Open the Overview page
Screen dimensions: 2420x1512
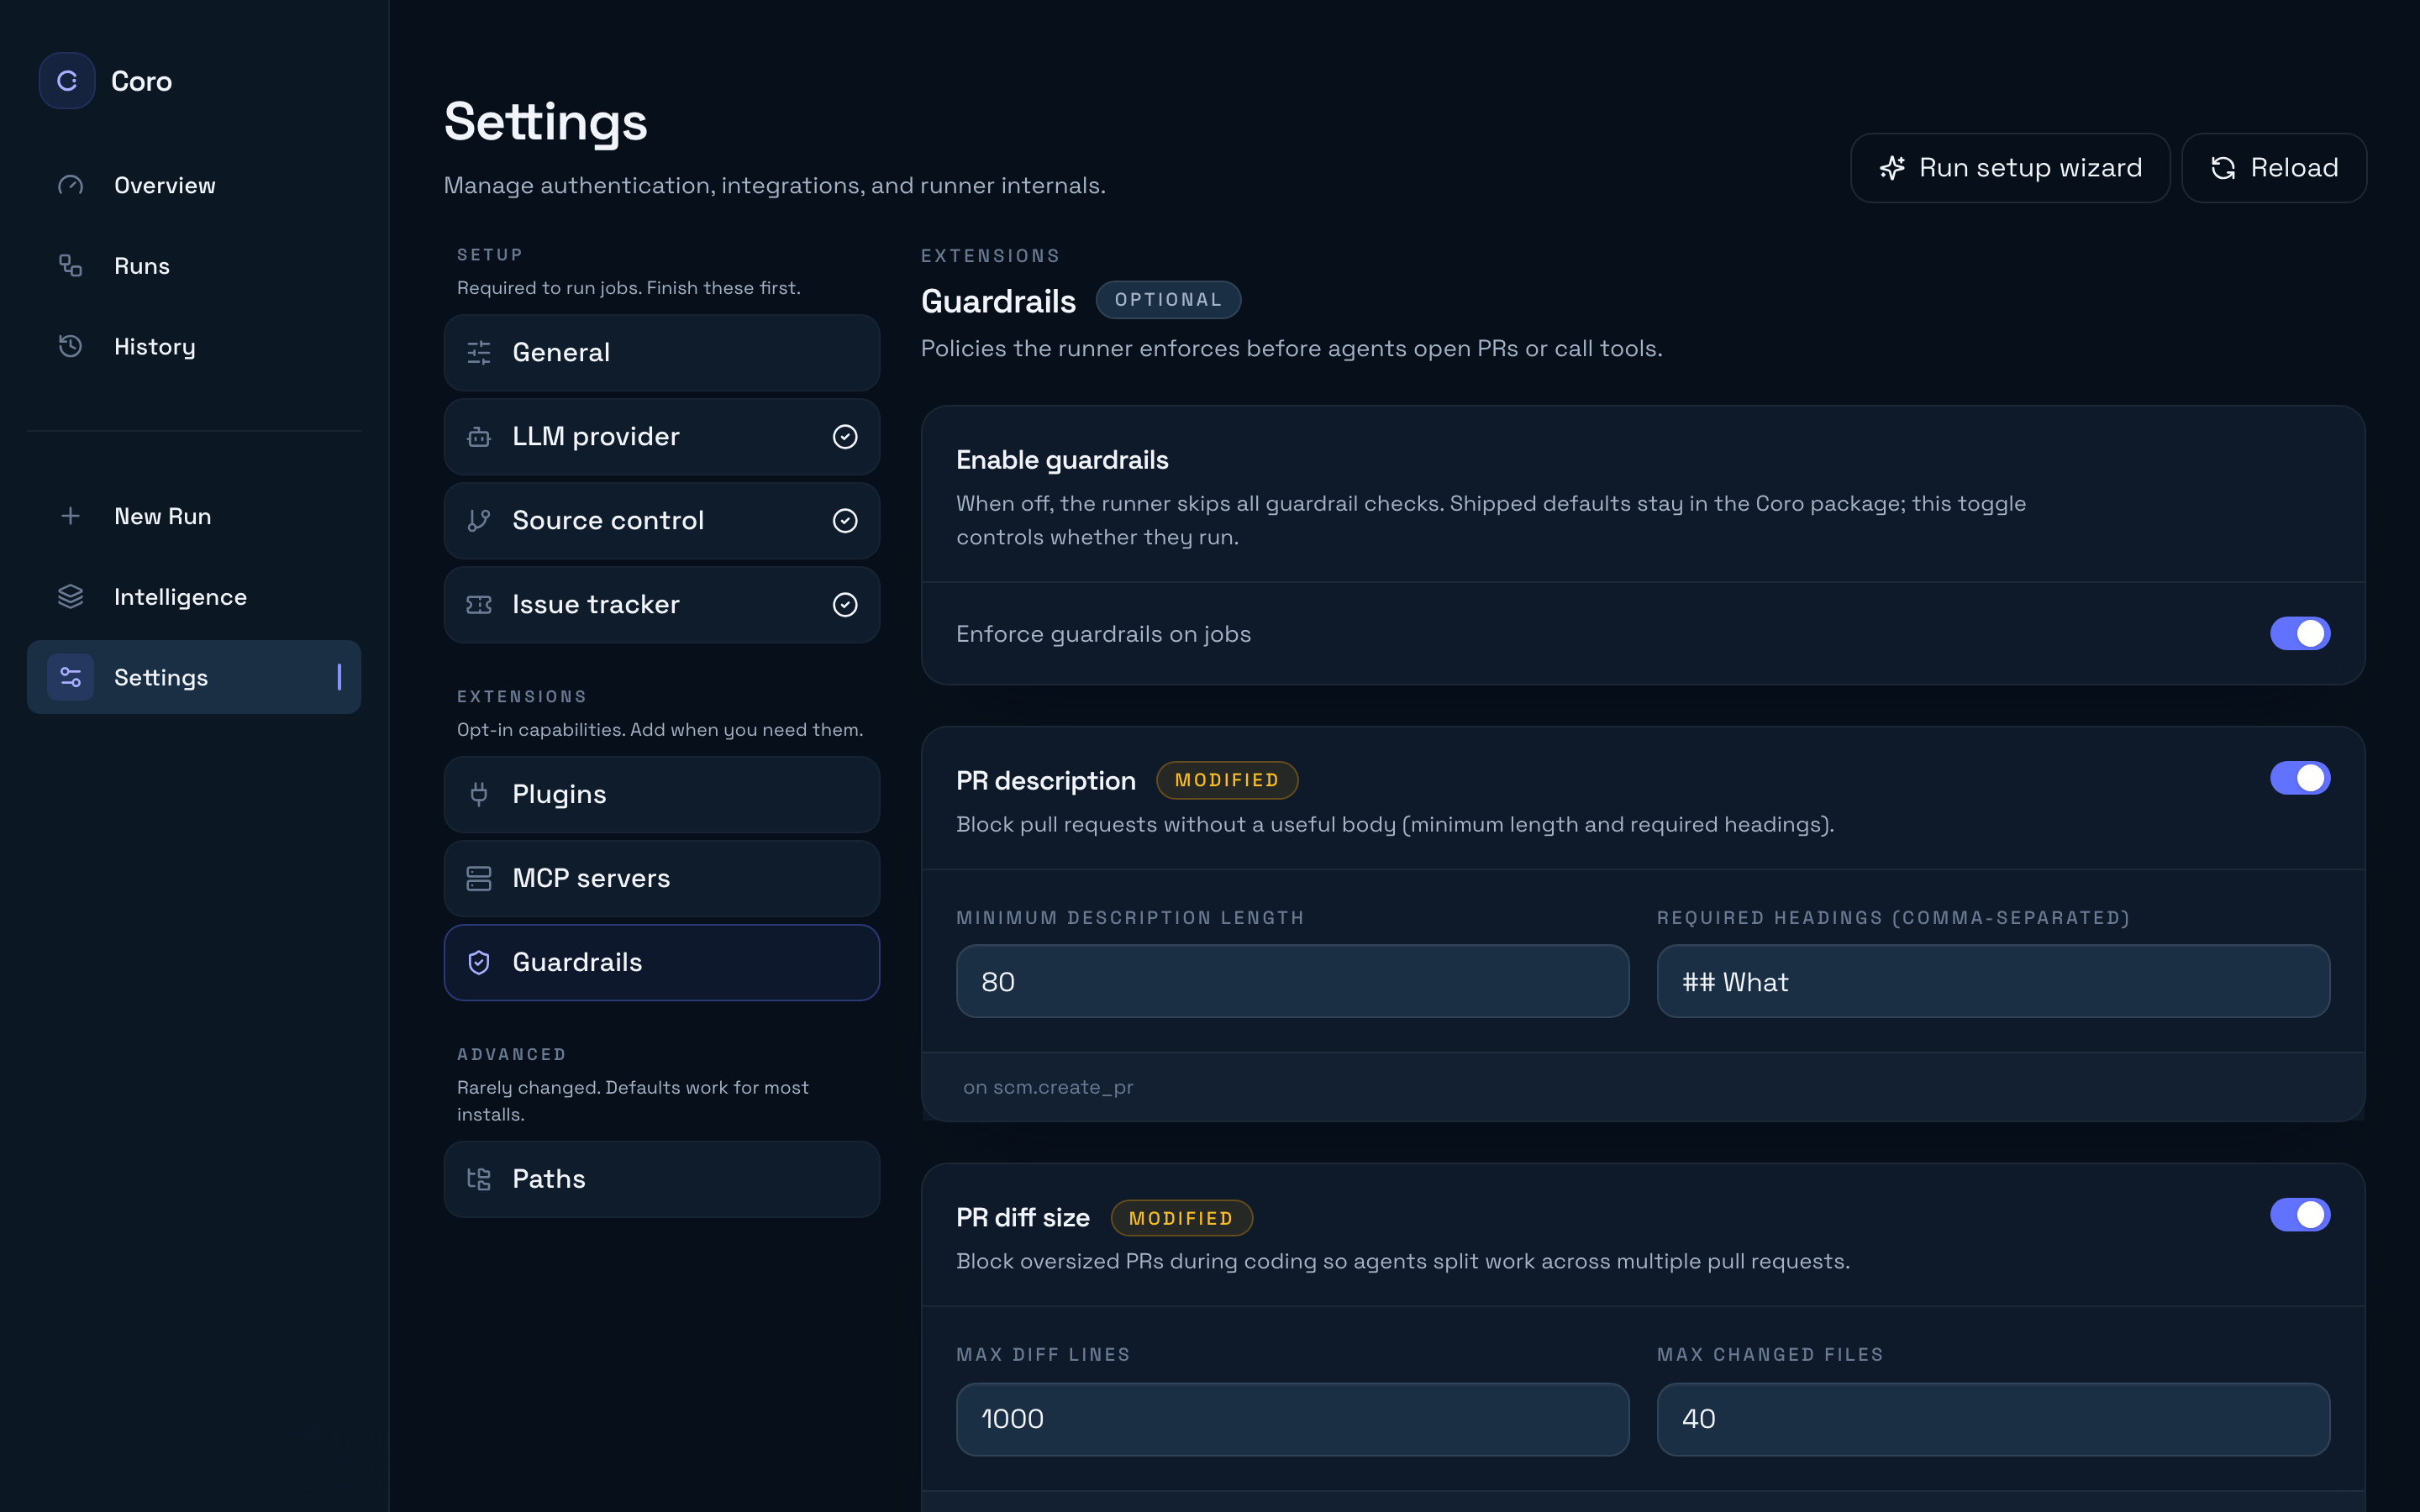(x=194, y=185)
